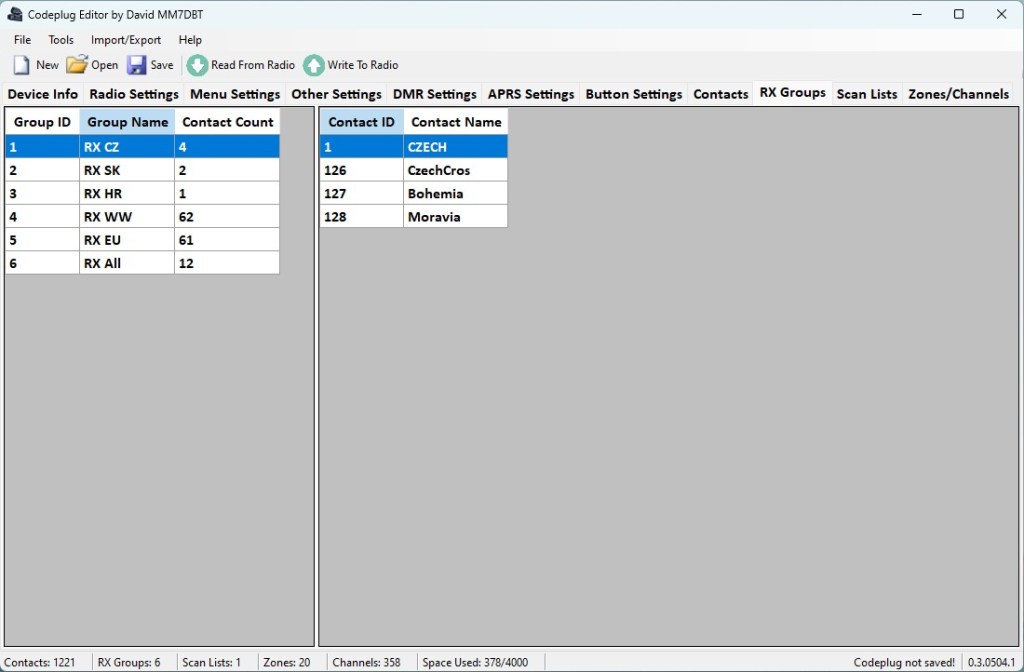1024x672 pixels.
Task: Open the File menu
Action: [22, 40]
